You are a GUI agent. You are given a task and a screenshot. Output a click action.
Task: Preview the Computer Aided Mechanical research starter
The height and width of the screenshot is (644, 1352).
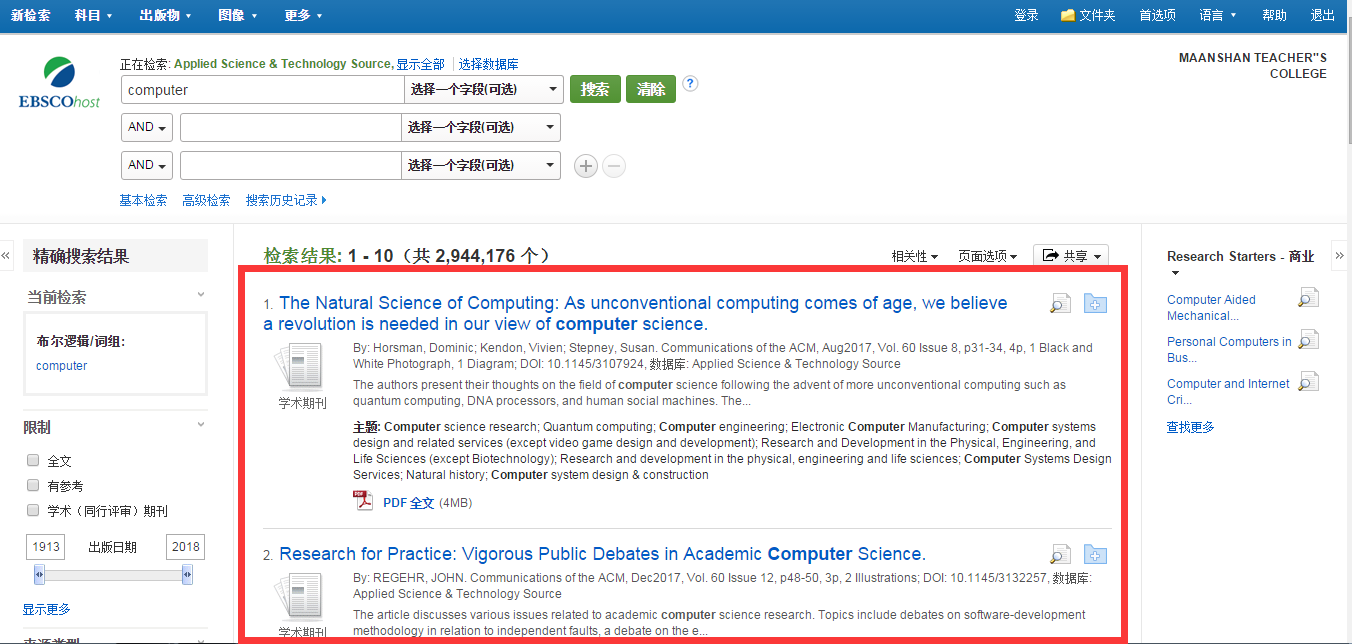point(1308,298)
